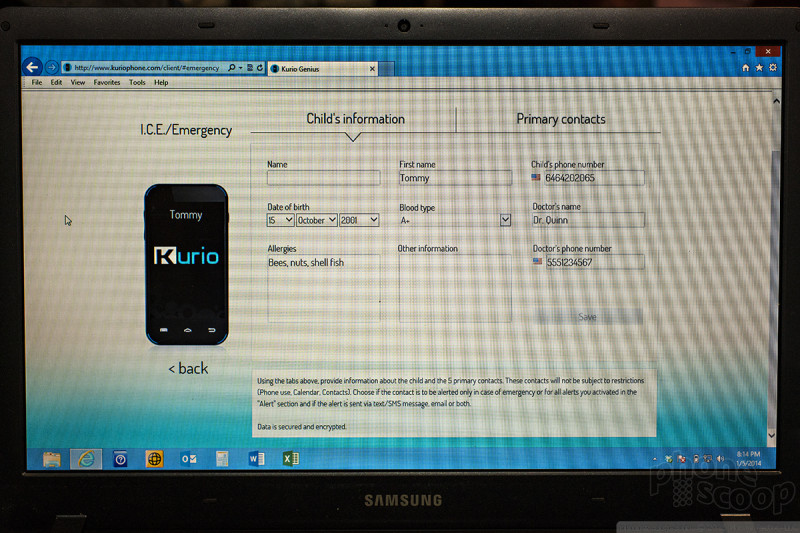Open Favorites star icon
Viewport: 800px width, 533px height.
click(x=759, y=67)
